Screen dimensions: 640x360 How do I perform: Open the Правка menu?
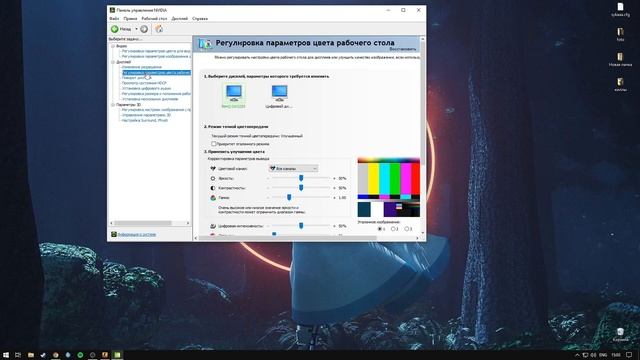click(130, 19)
